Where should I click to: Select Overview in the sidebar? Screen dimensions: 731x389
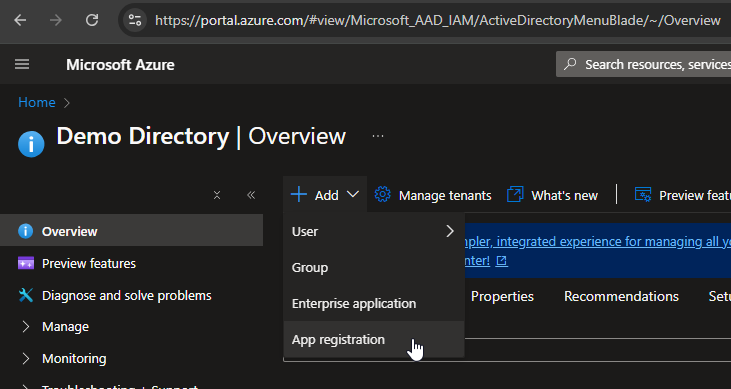coord(131,231)
